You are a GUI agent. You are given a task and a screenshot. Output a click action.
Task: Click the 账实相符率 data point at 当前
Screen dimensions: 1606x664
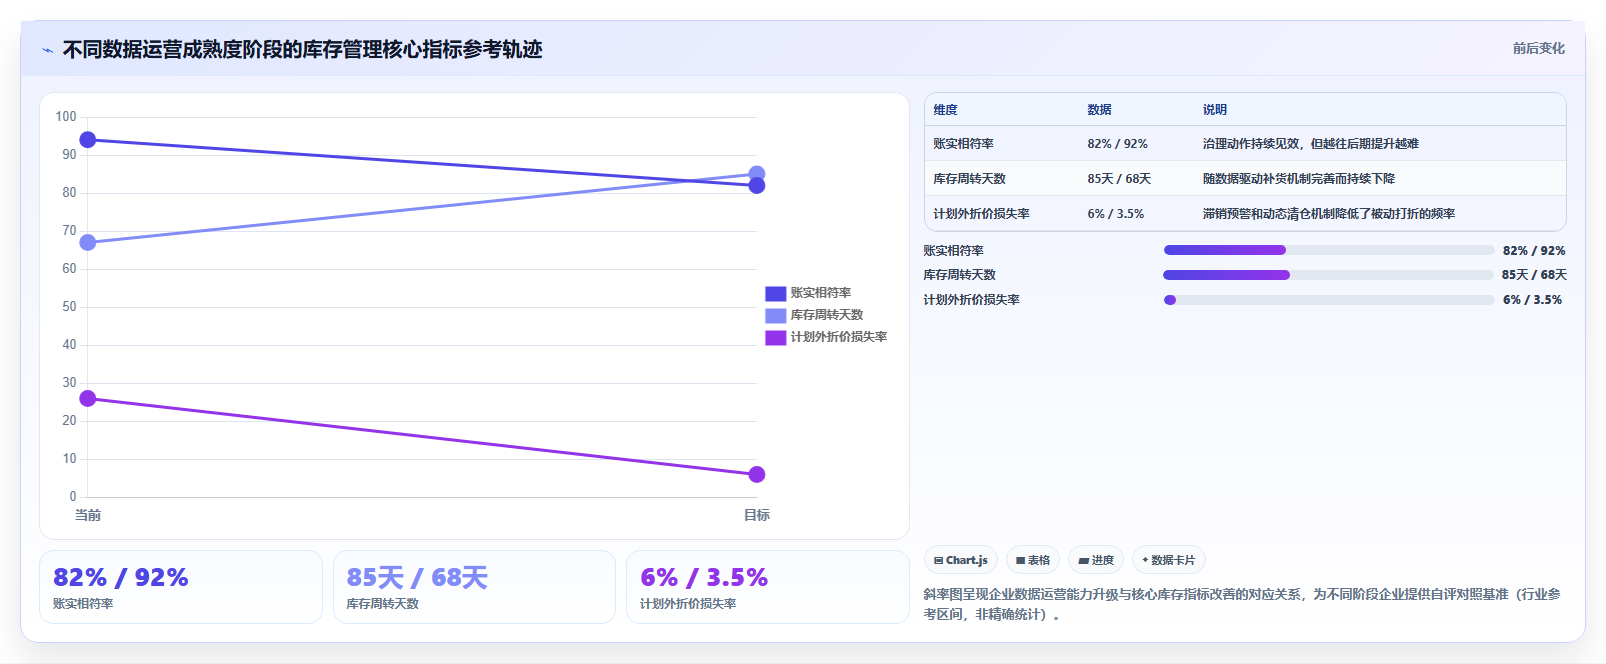pos(88,140)
